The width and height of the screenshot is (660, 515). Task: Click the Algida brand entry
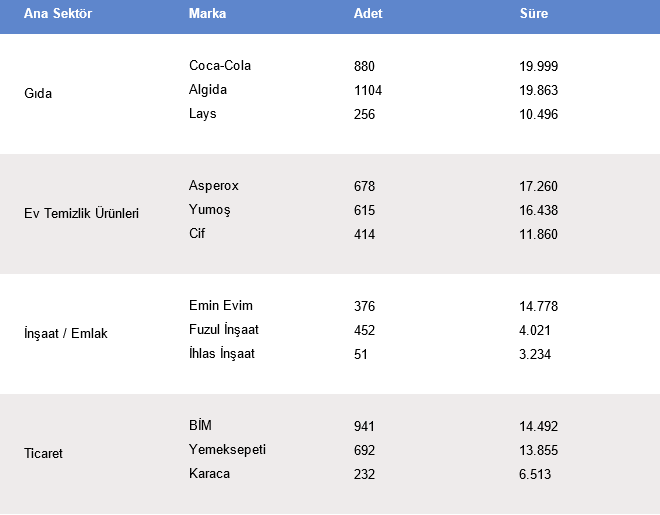point(208,90)
